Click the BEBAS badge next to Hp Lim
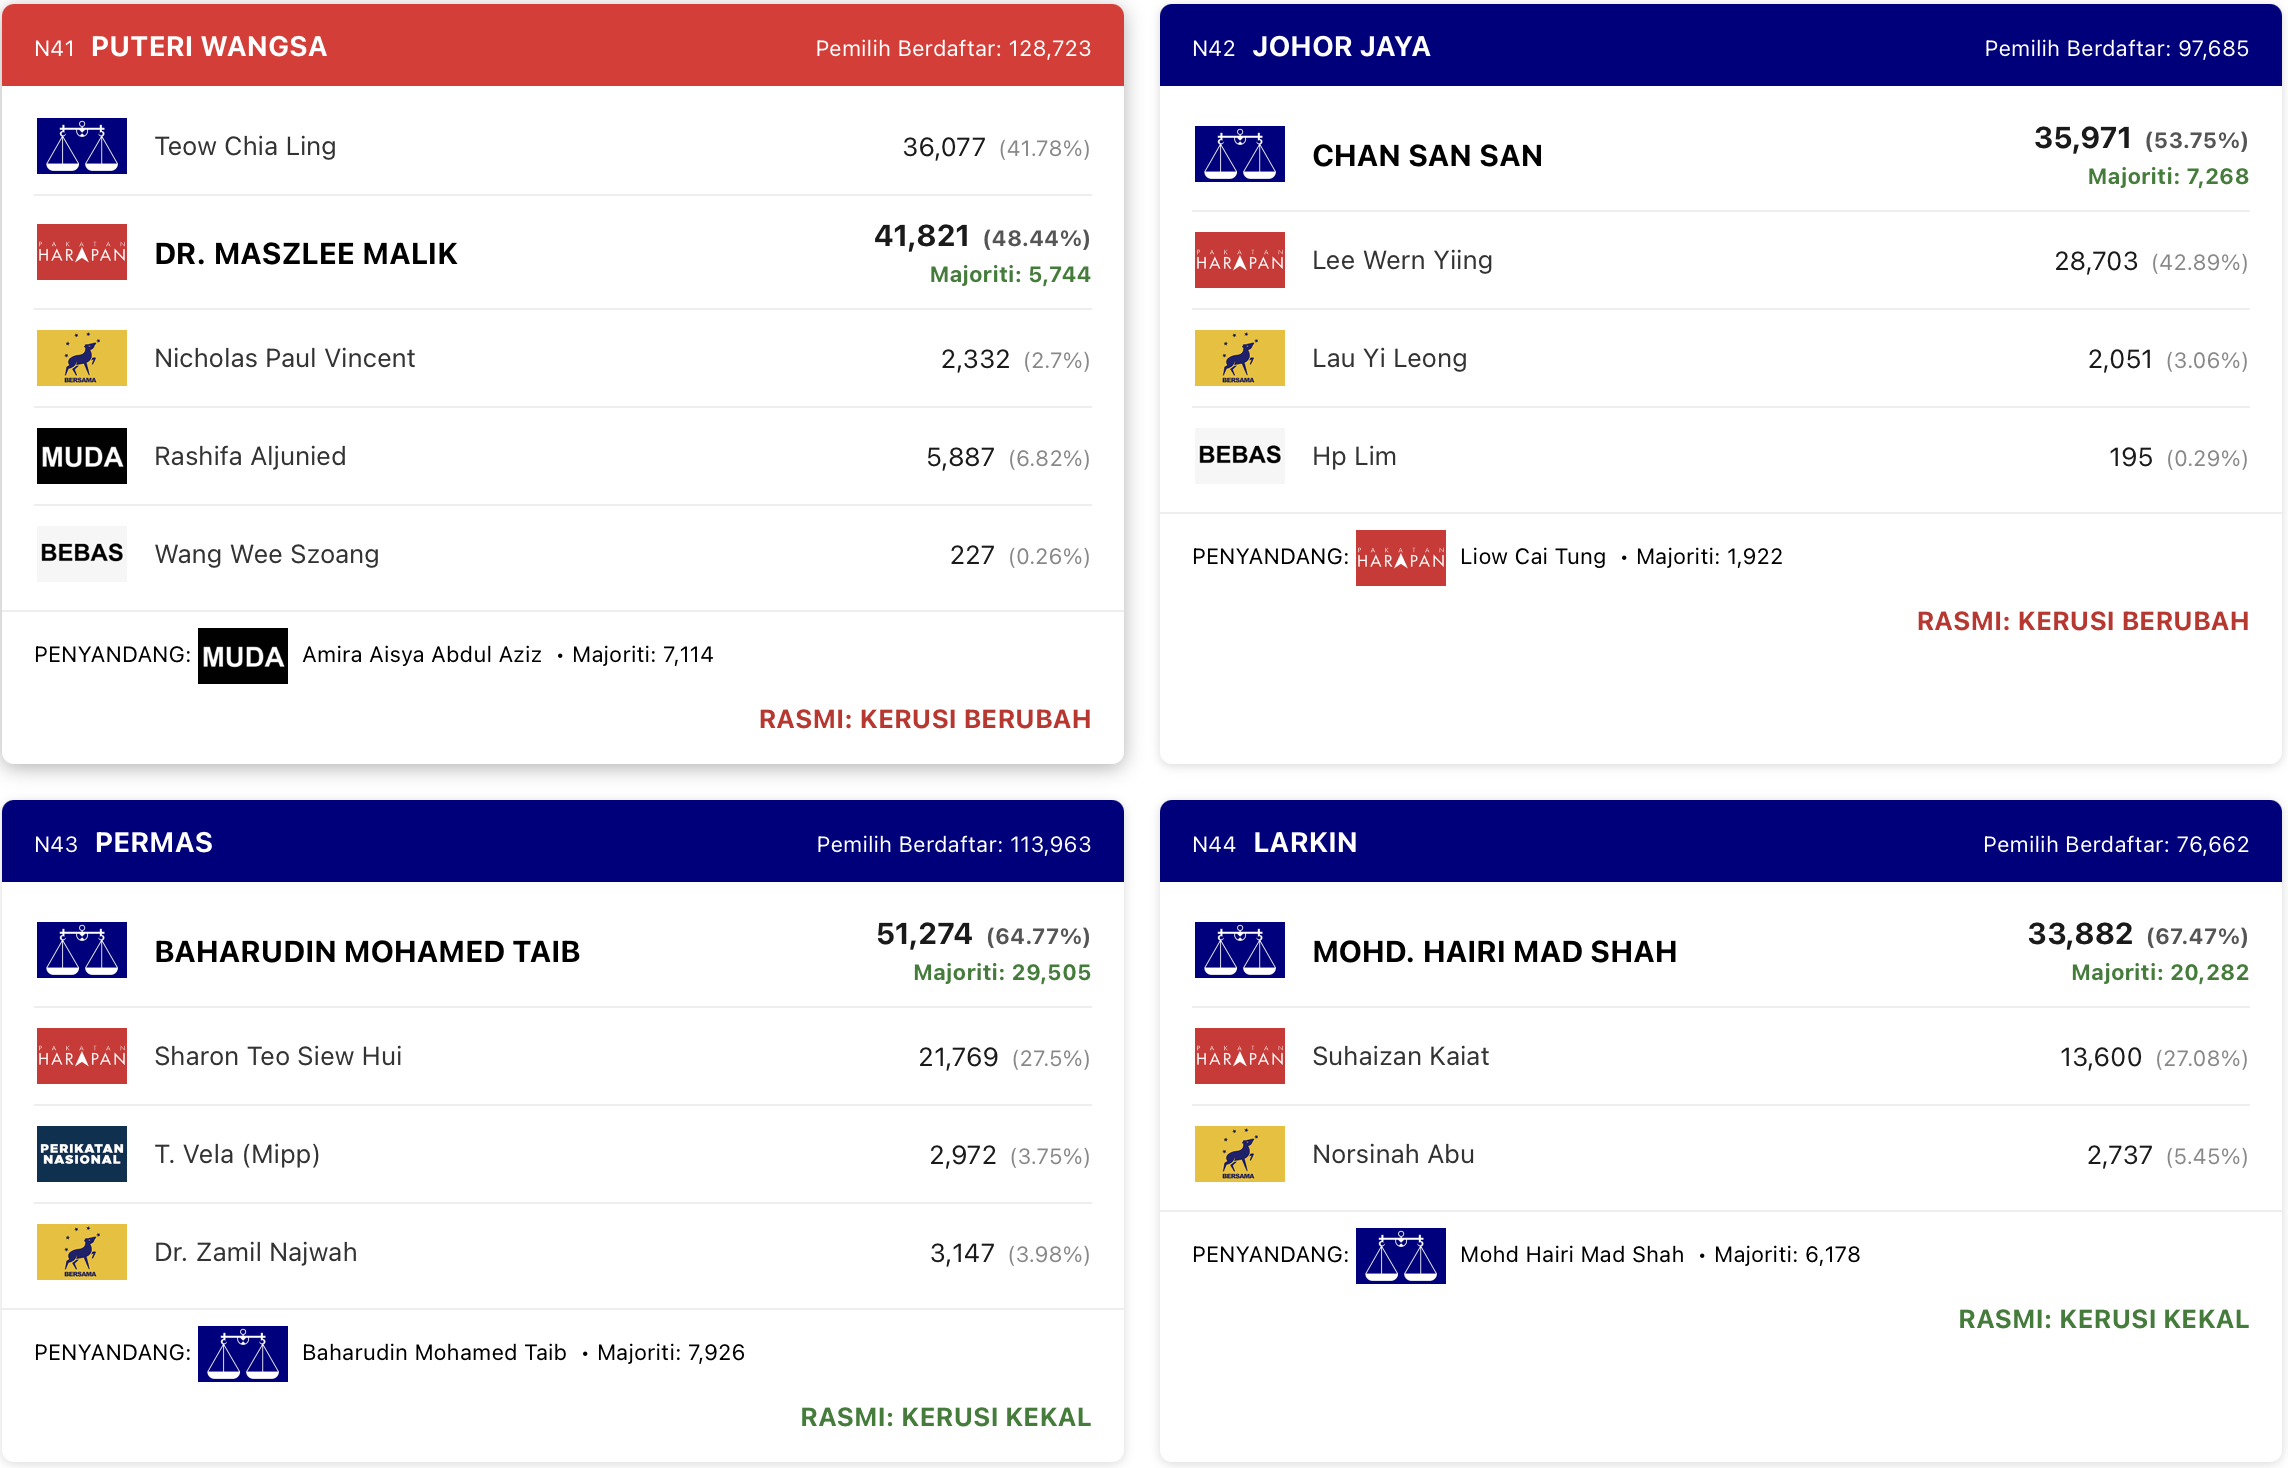Image resolution: width=2288 pixels, height=1468 pixels. click(x=1240, y=456)
